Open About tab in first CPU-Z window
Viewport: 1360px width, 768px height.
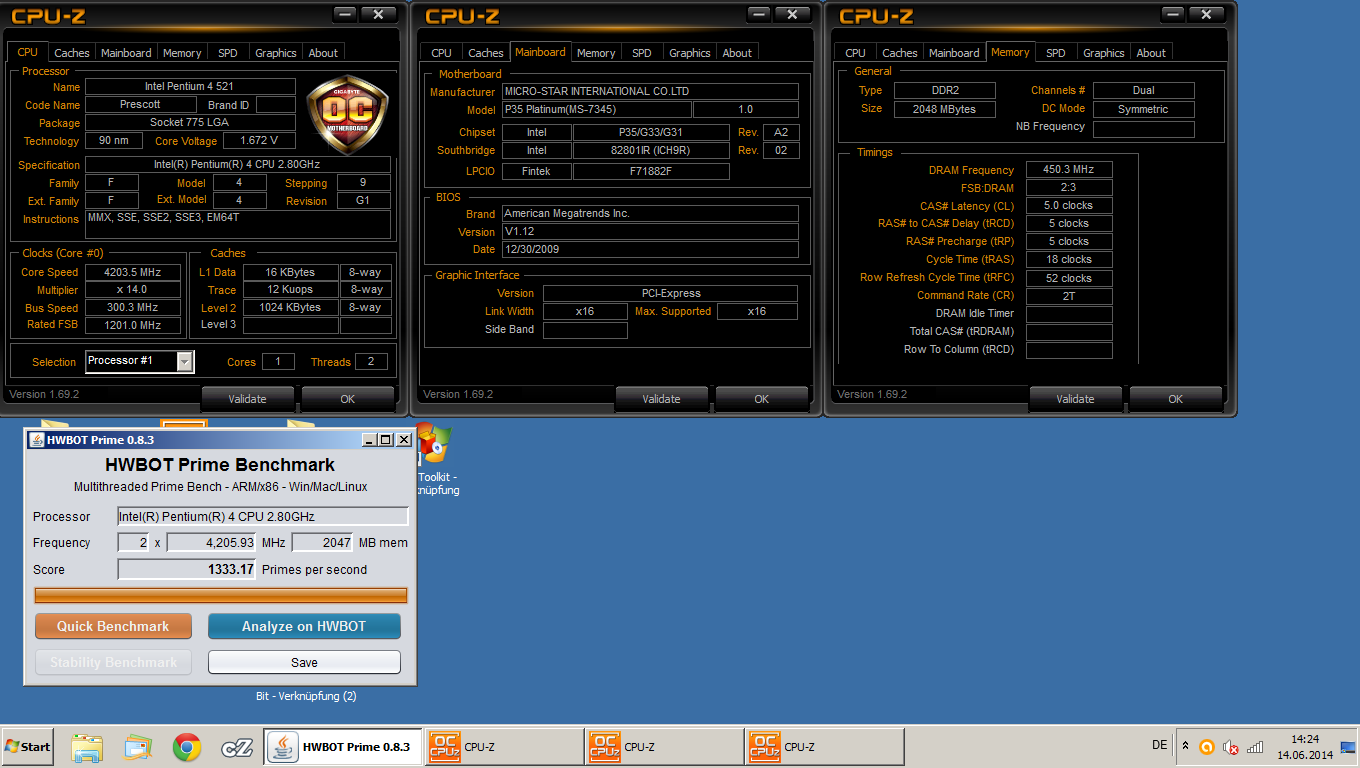(x=323, y=53)
